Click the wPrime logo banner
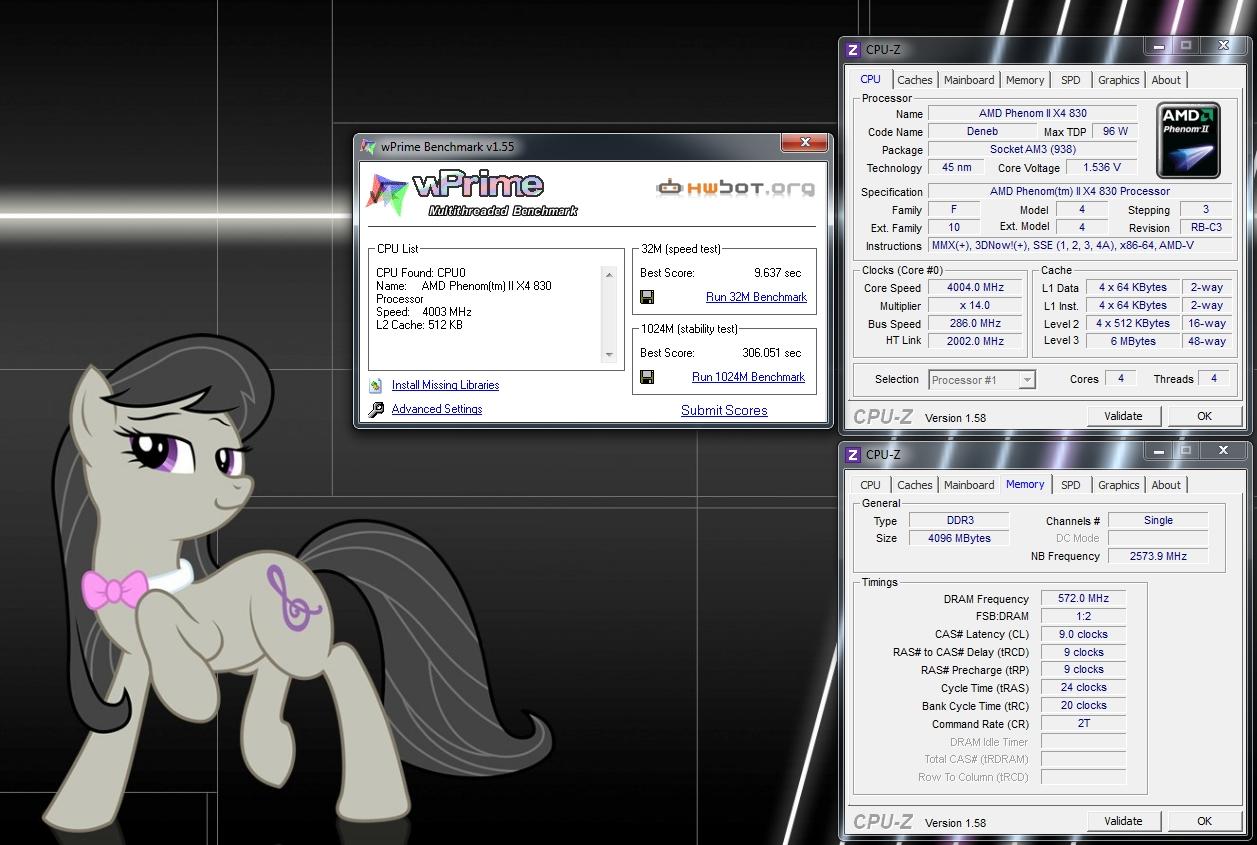The height and width of the screenshot is (845, 1257). click(472, 193)
